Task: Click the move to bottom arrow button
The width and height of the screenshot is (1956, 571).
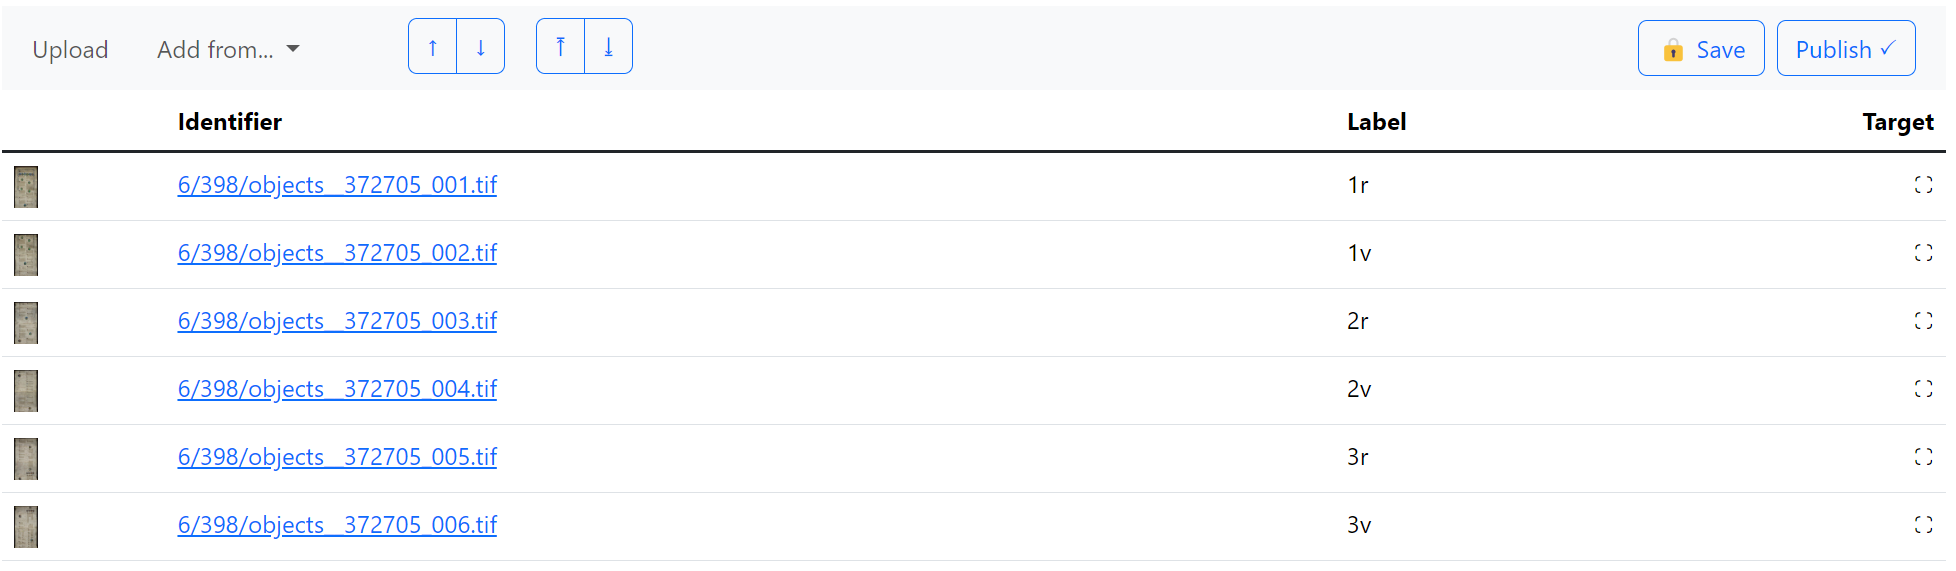Action: click(608, 47)
